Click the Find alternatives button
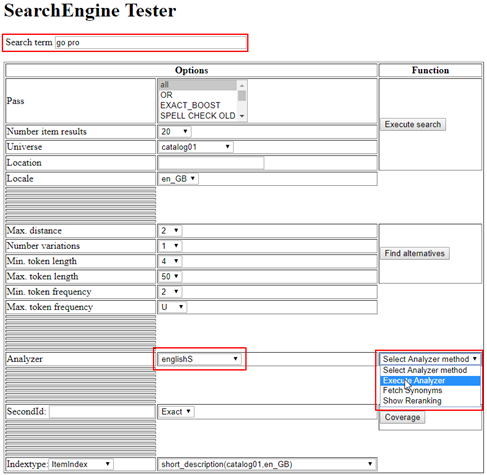 click(x=415, y=253)
